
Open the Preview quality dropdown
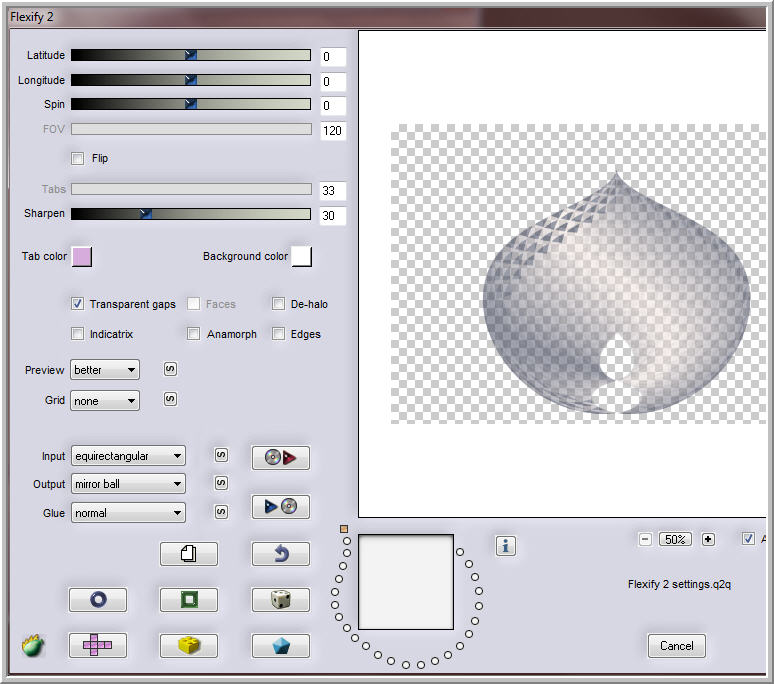pos(105,370)
